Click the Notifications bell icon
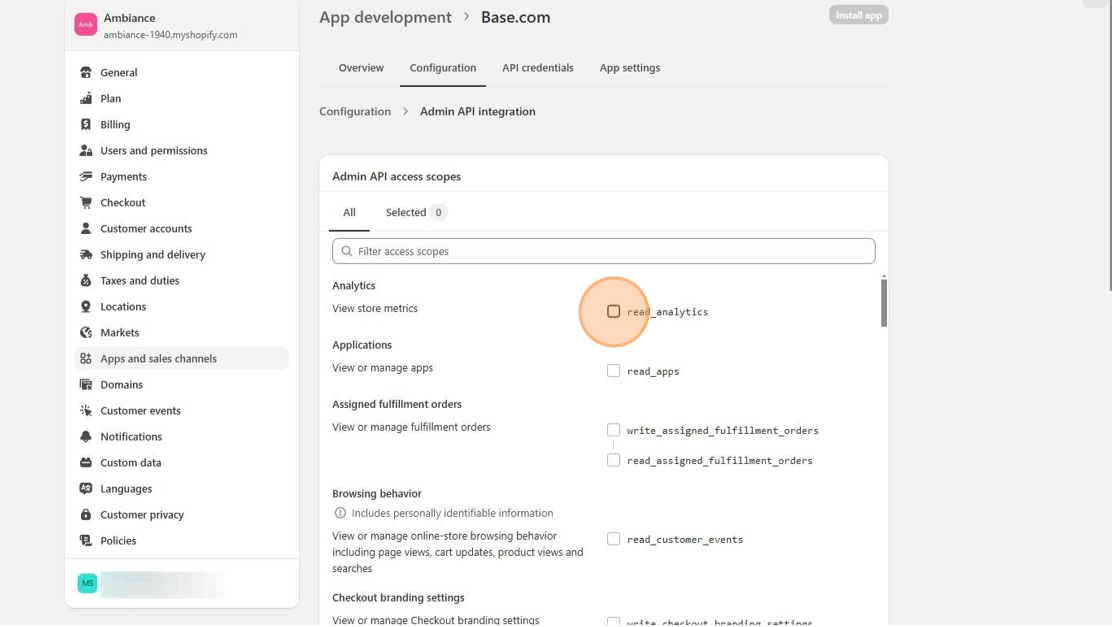1112x627 pixels. (86, 437)
